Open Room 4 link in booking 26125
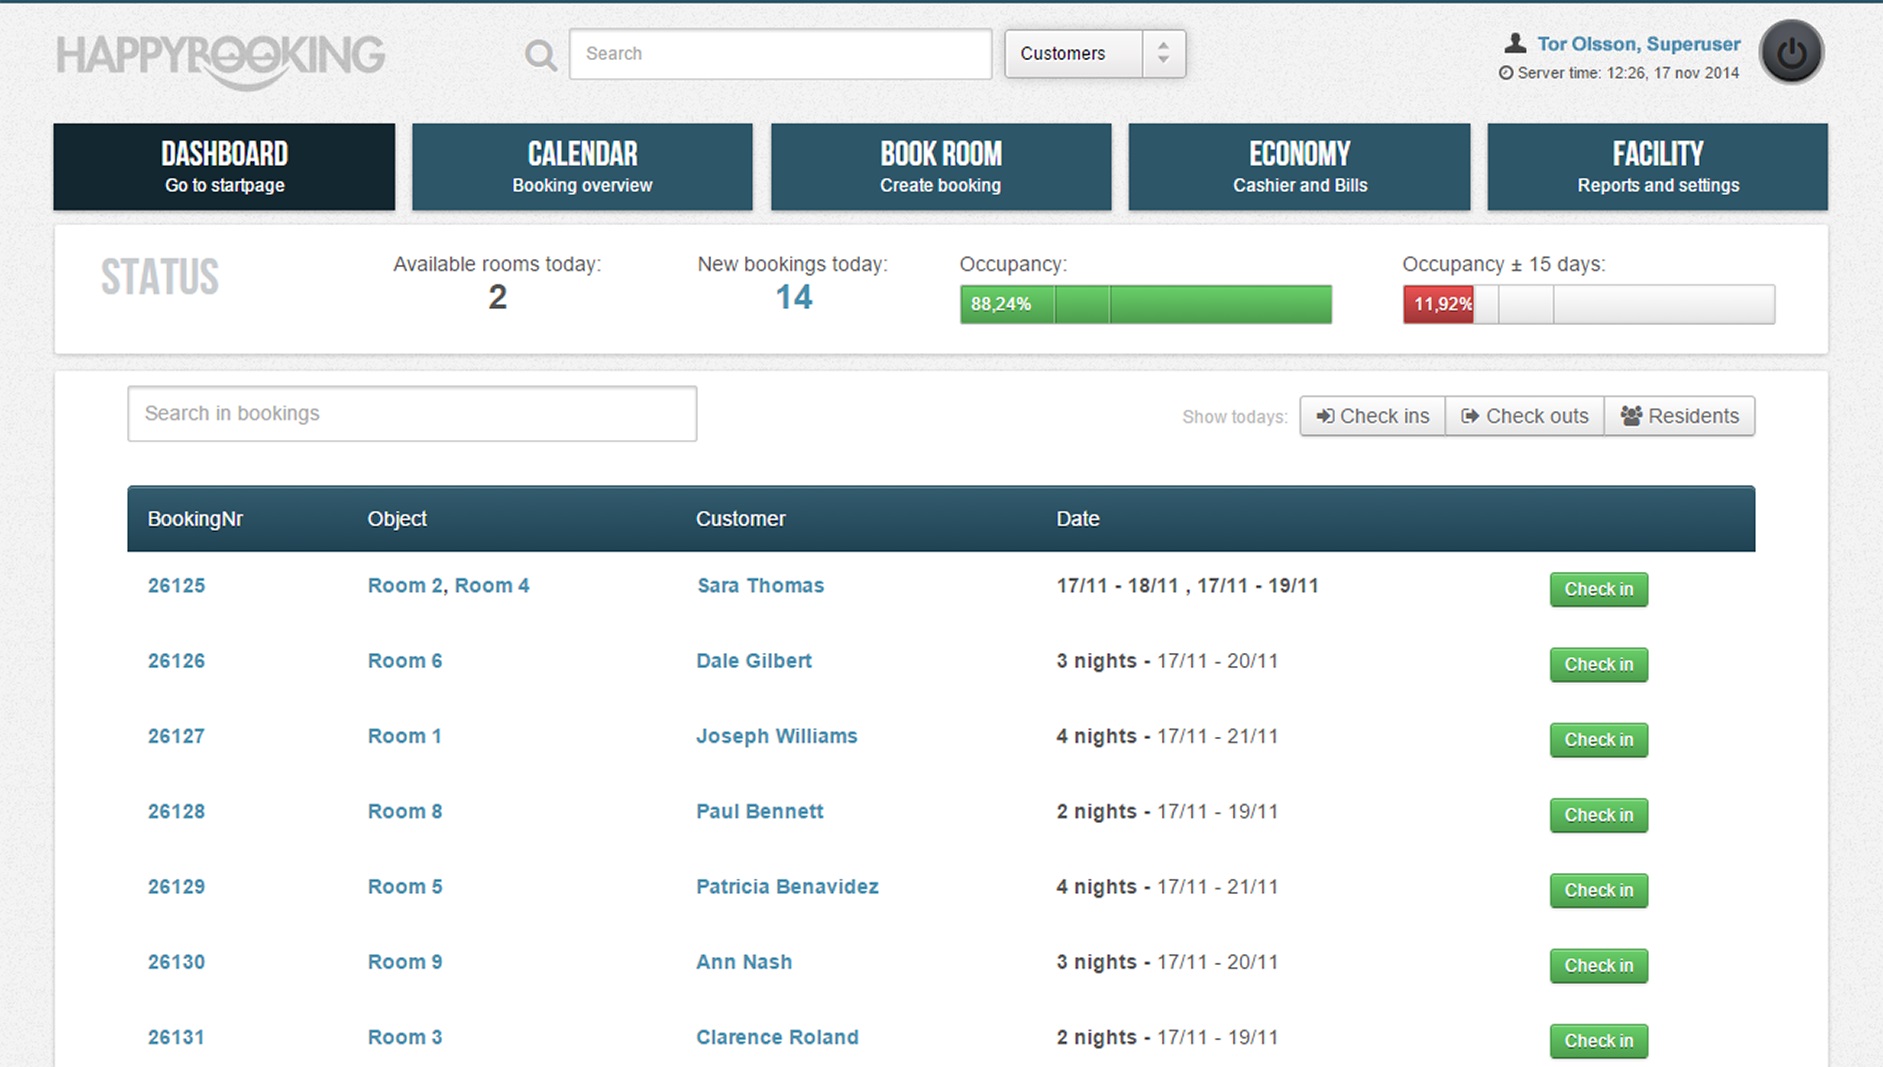The width and height of the screenshot is (1883, 1067). 492,586
